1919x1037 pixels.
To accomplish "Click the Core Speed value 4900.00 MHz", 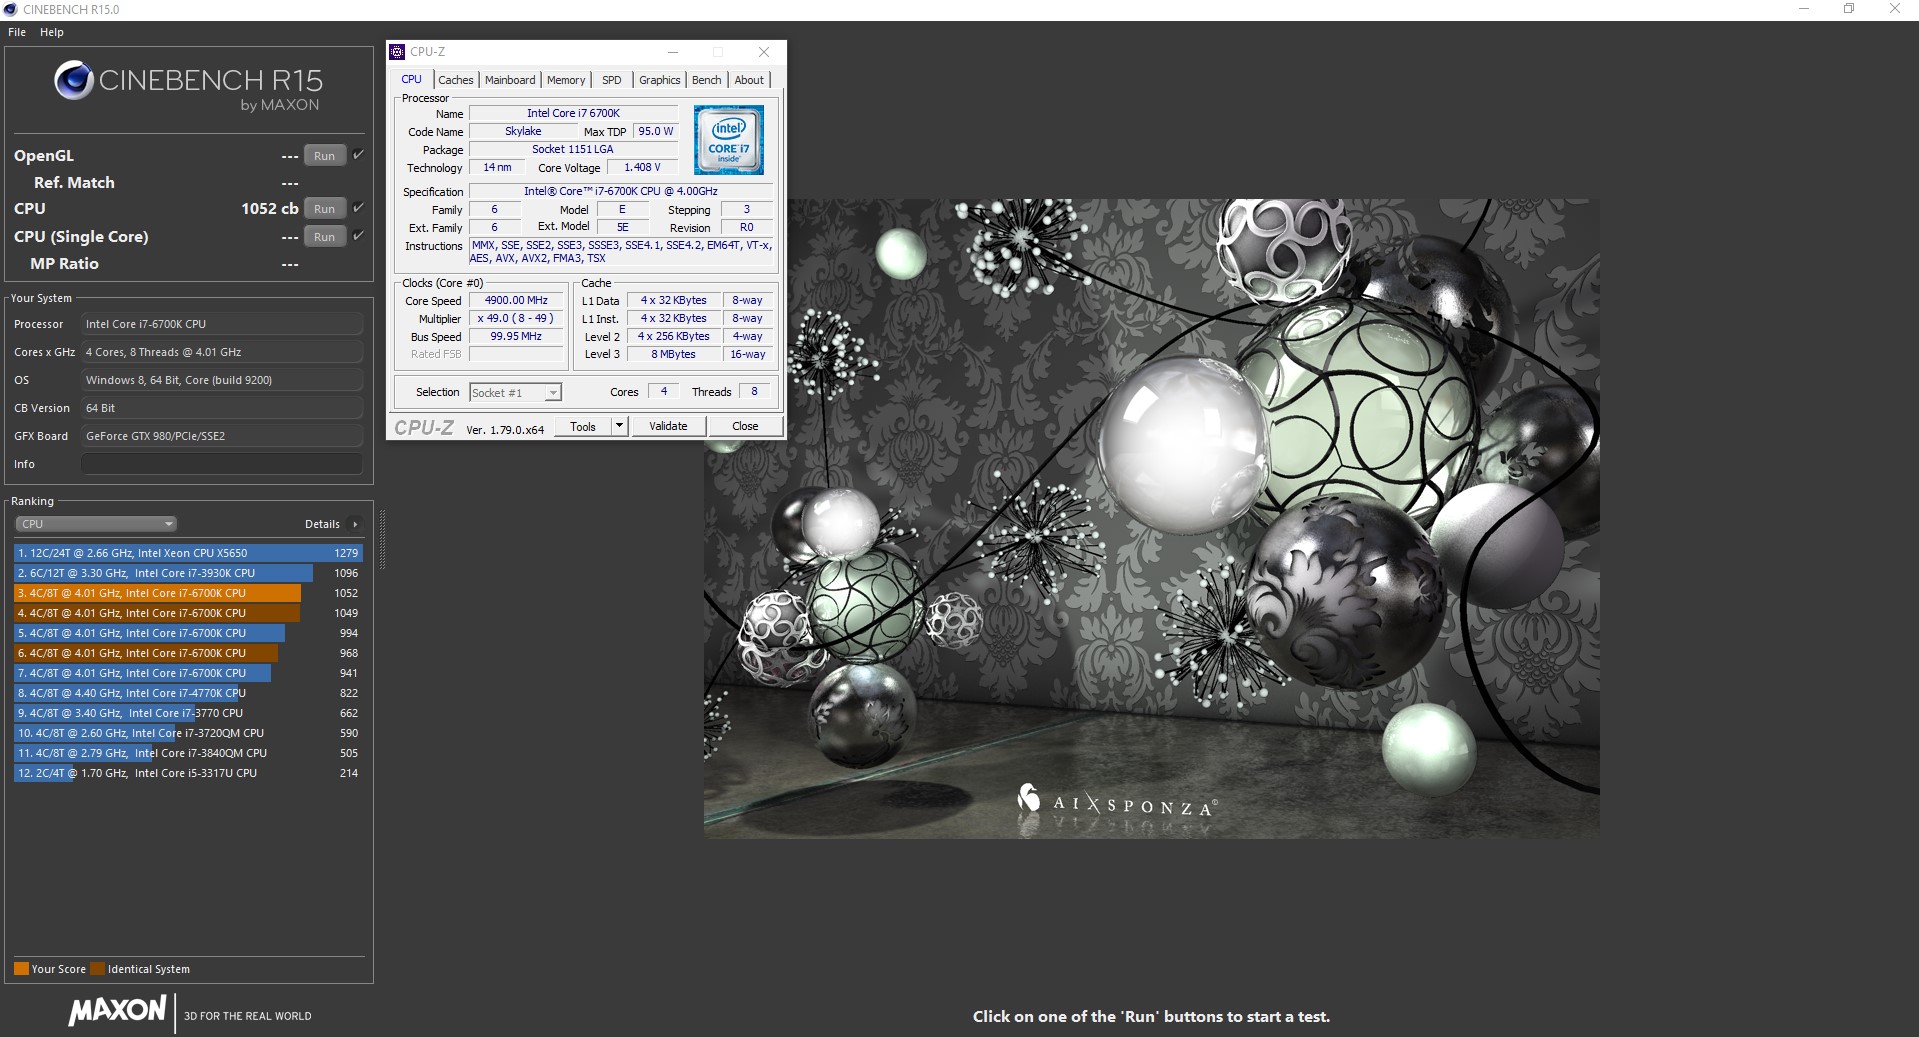I will coord(516,300).
